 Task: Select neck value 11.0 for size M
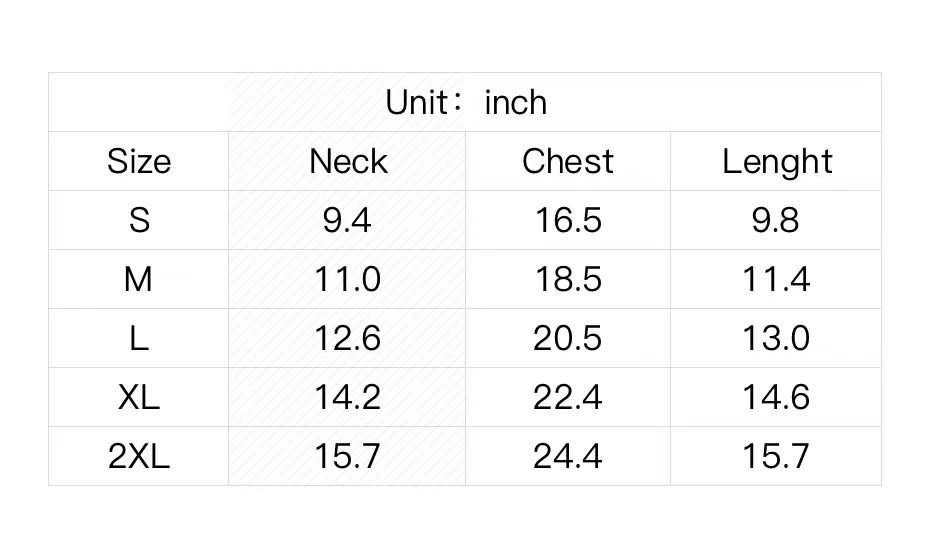tap(347, 279)
